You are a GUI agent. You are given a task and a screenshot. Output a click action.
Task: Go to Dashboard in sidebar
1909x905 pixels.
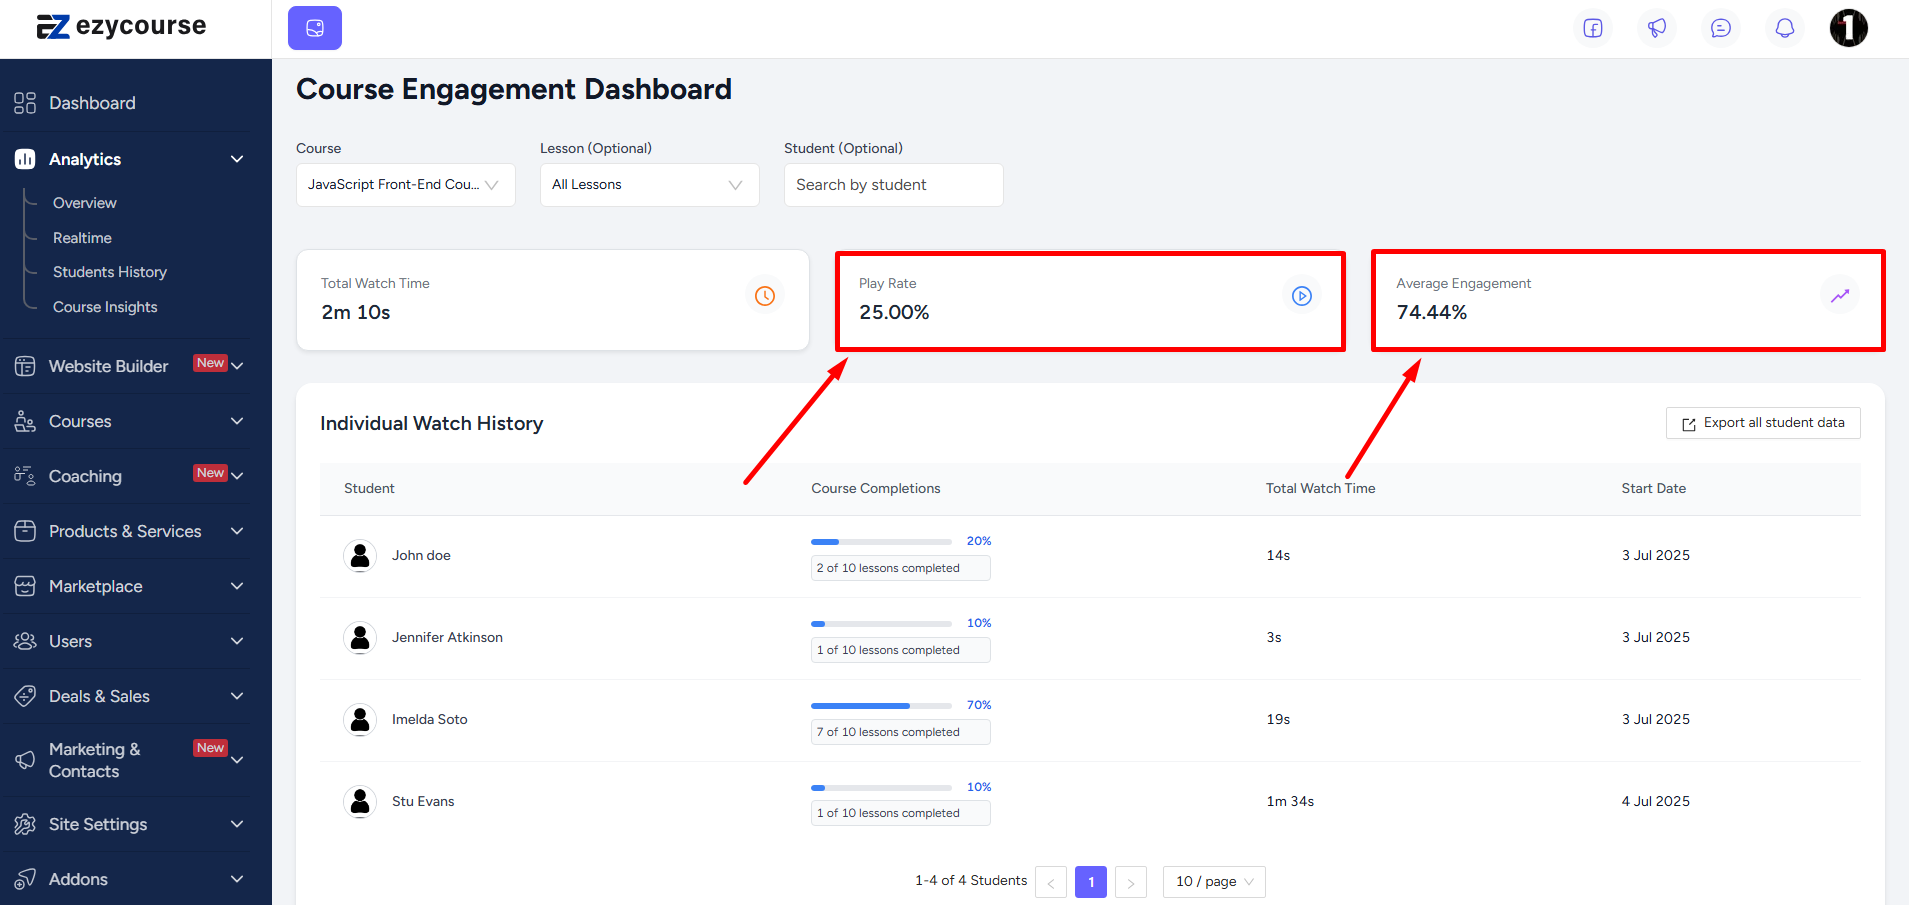[x=92, y=103]
